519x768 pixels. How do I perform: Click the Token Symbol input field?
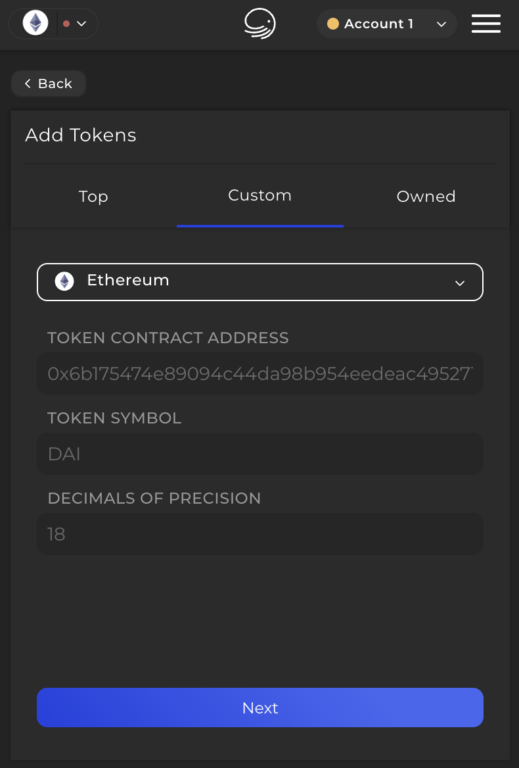260,454
